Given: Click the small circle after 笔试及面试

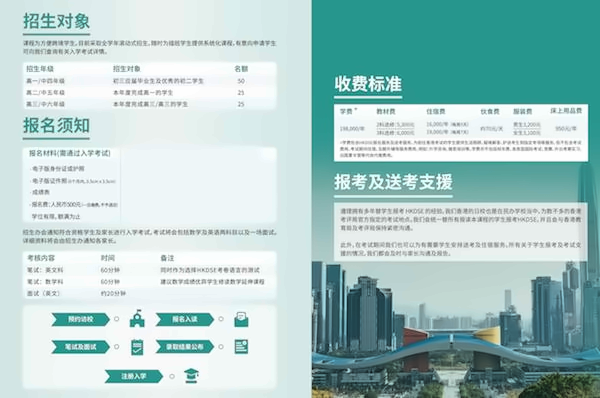Looking at the screenshot, I should coord(116,347).
